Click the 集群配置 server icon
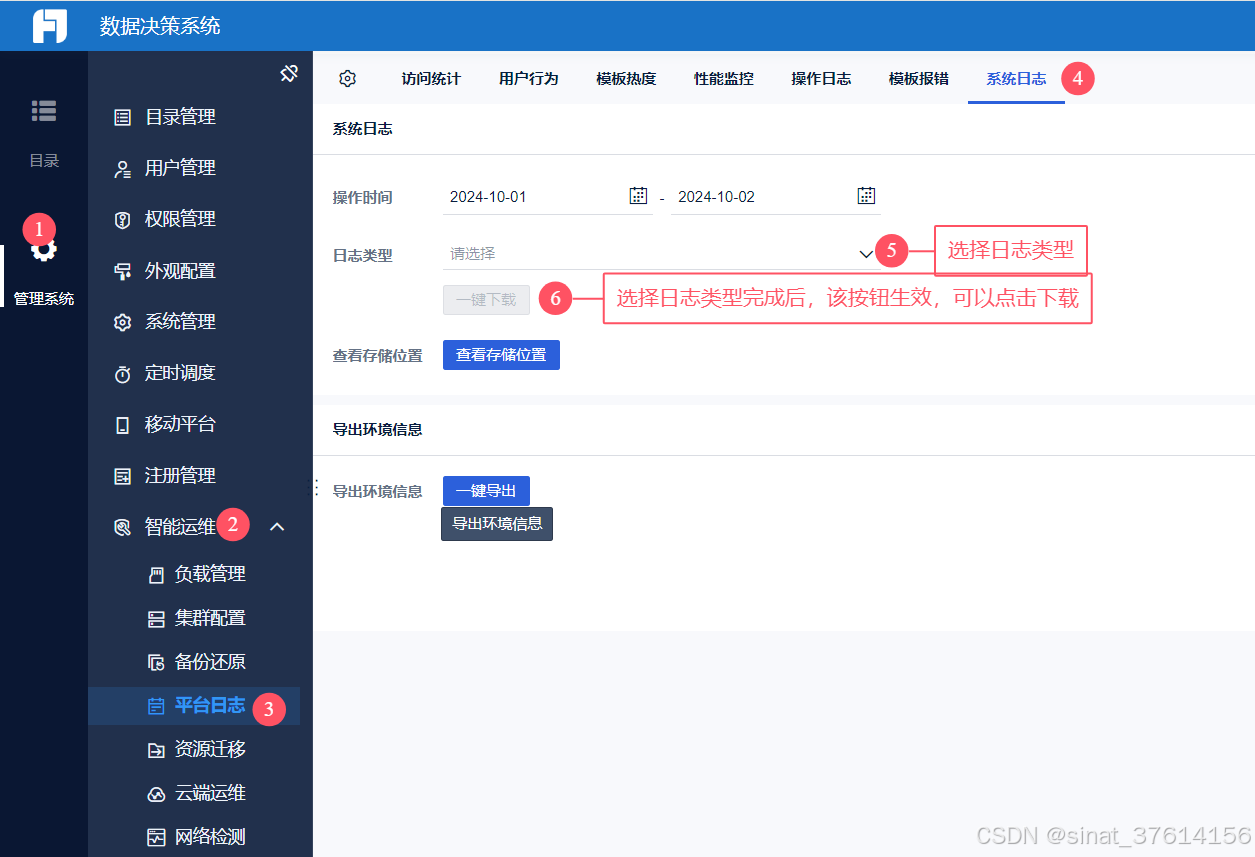 [x=156, y=619]
